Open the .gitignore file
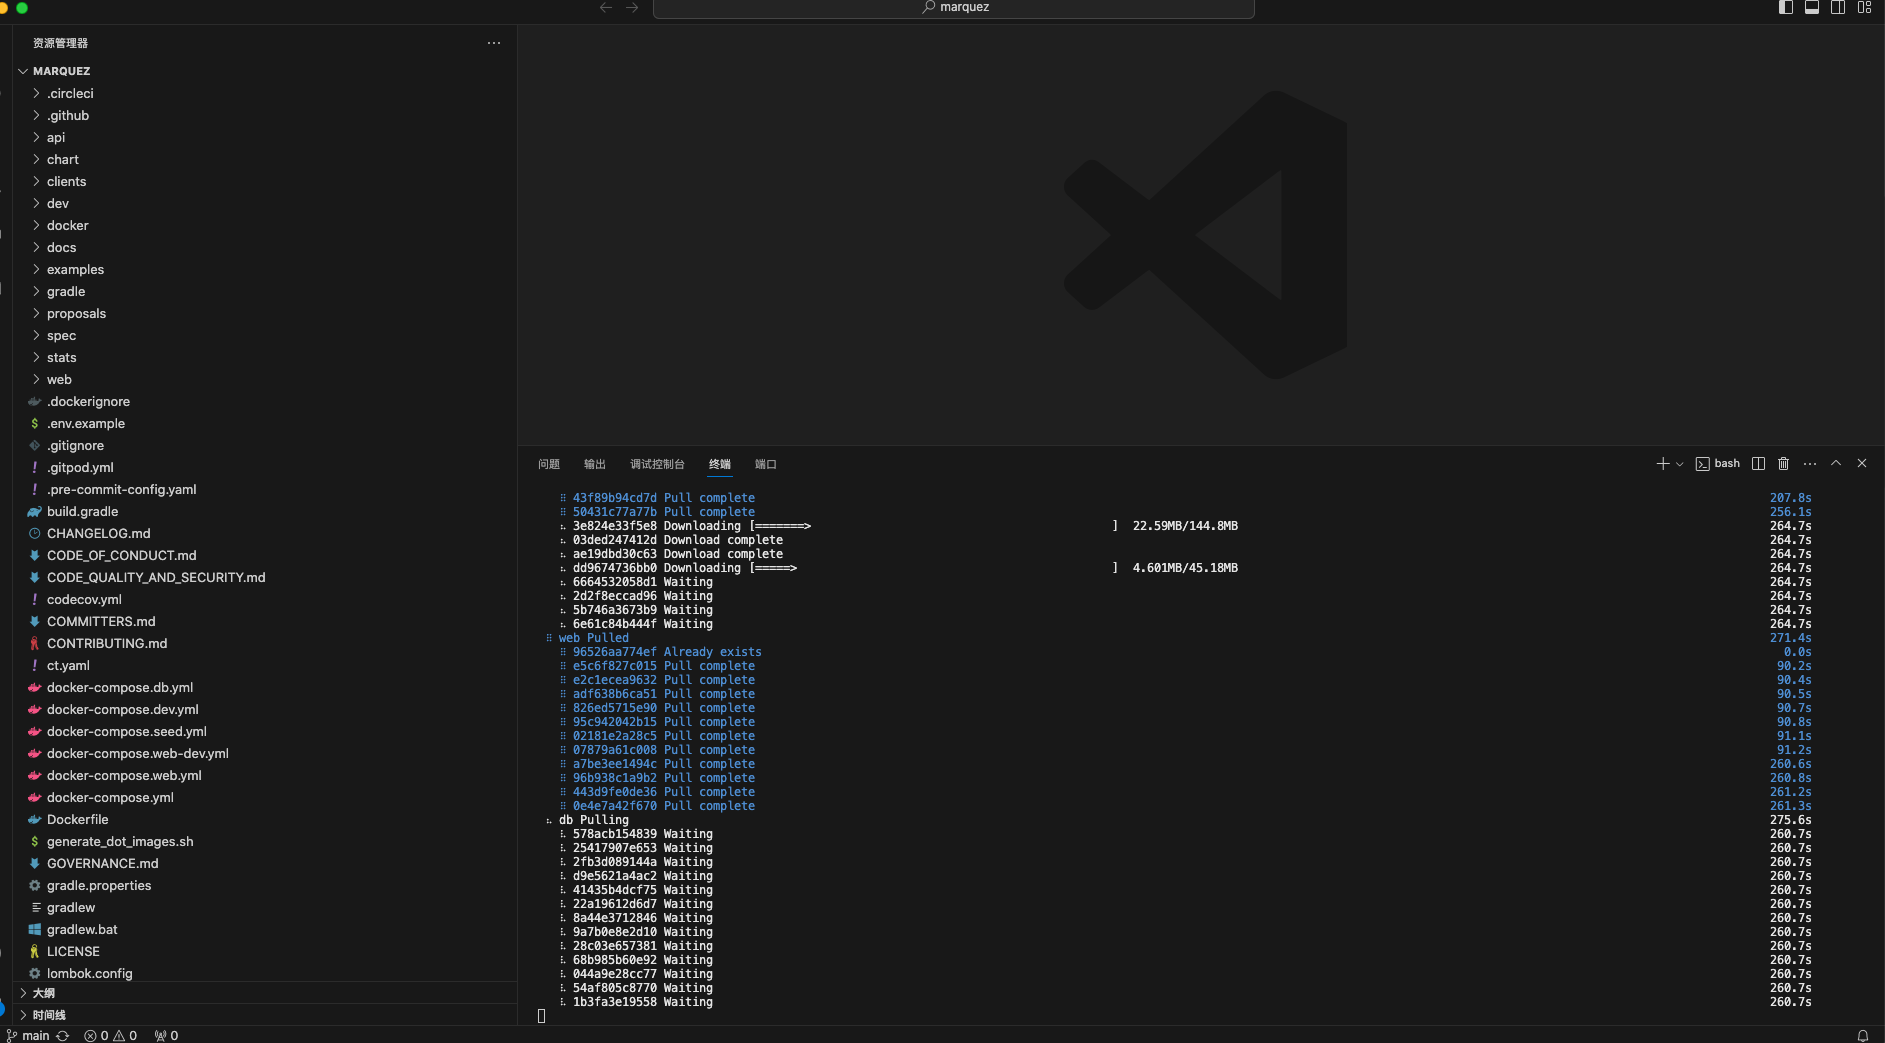Viewport: 1885px width, 1043px height. click(264, 445)
